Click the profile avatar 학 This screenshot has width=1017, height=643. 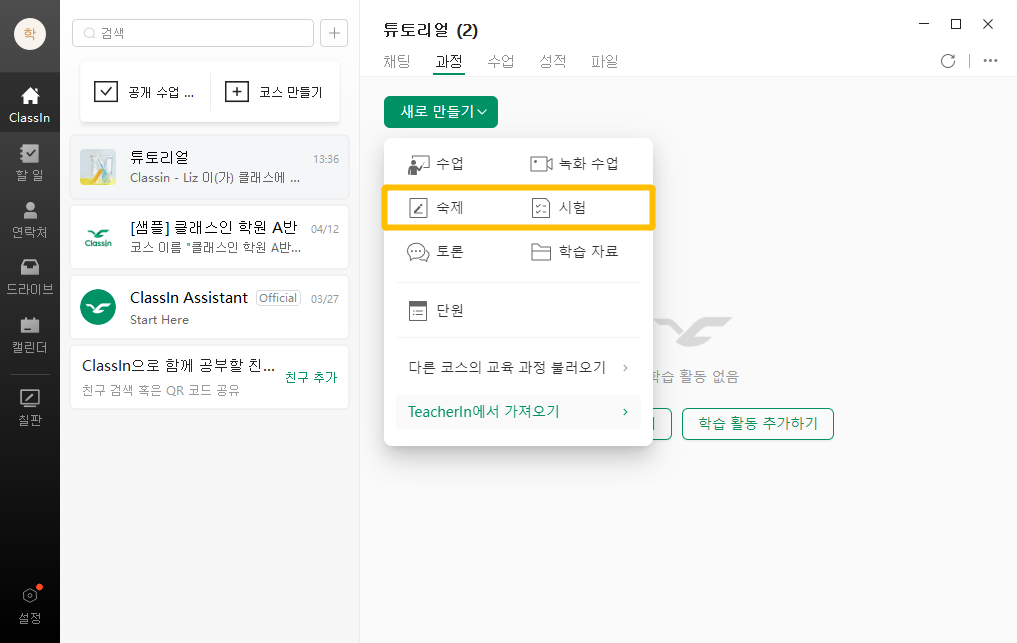(x=30, y=34)
